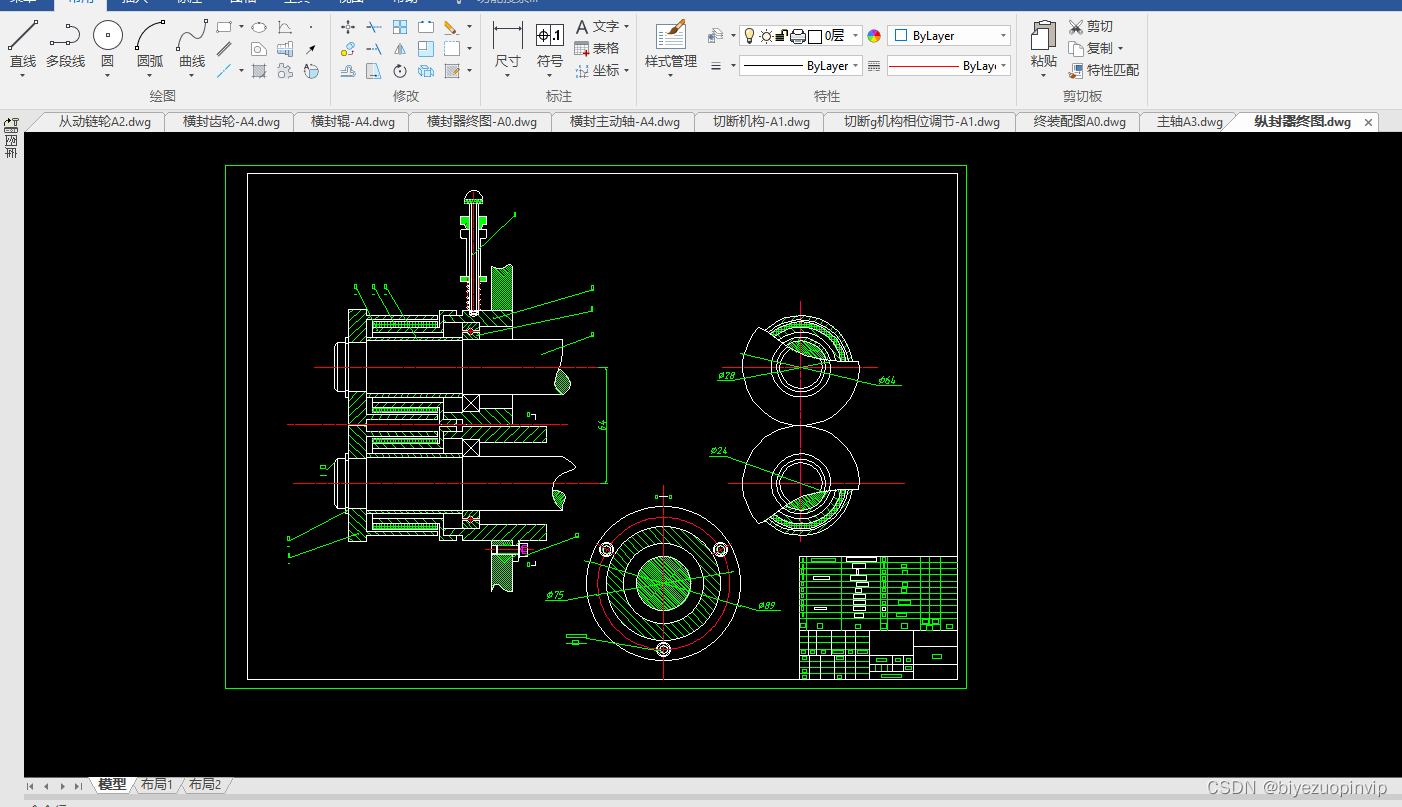Select the 曲线 spline curve tool

(192, 45)
